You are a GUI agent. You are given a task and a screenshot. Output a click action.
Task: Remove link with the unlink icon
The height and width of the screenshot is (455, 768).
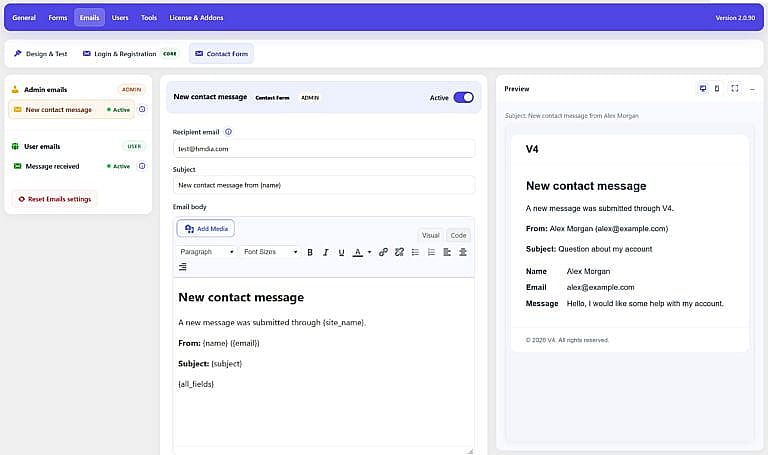[399, 252]
